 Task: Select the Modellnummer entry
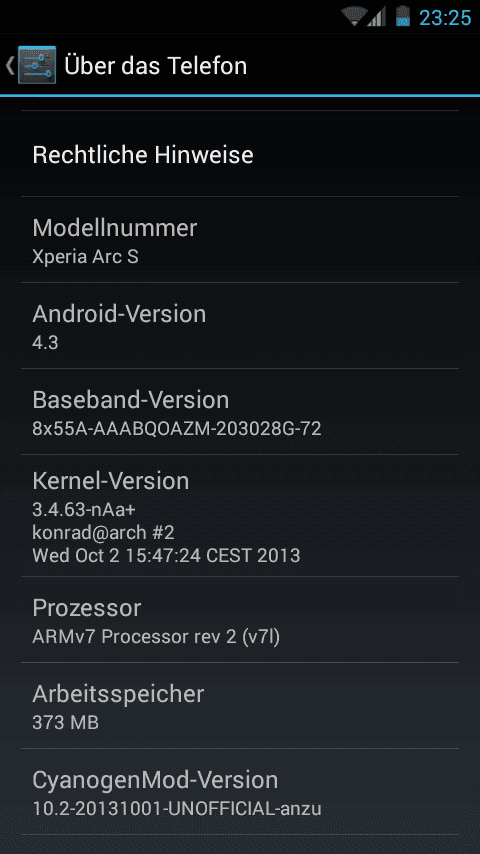click(240, 240)
